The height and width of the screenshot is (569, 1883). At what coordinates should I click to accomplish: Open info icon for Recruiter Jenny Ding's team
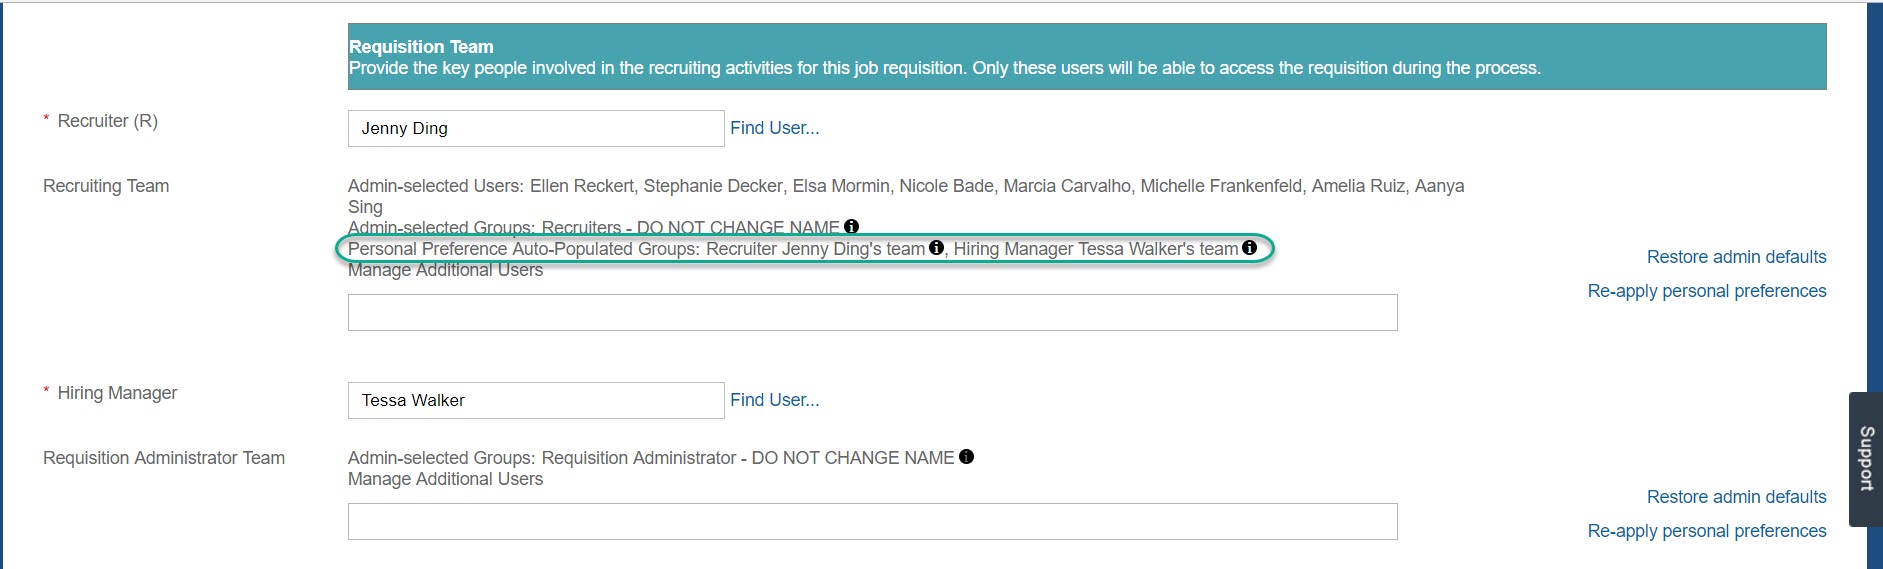coord(936,248)
